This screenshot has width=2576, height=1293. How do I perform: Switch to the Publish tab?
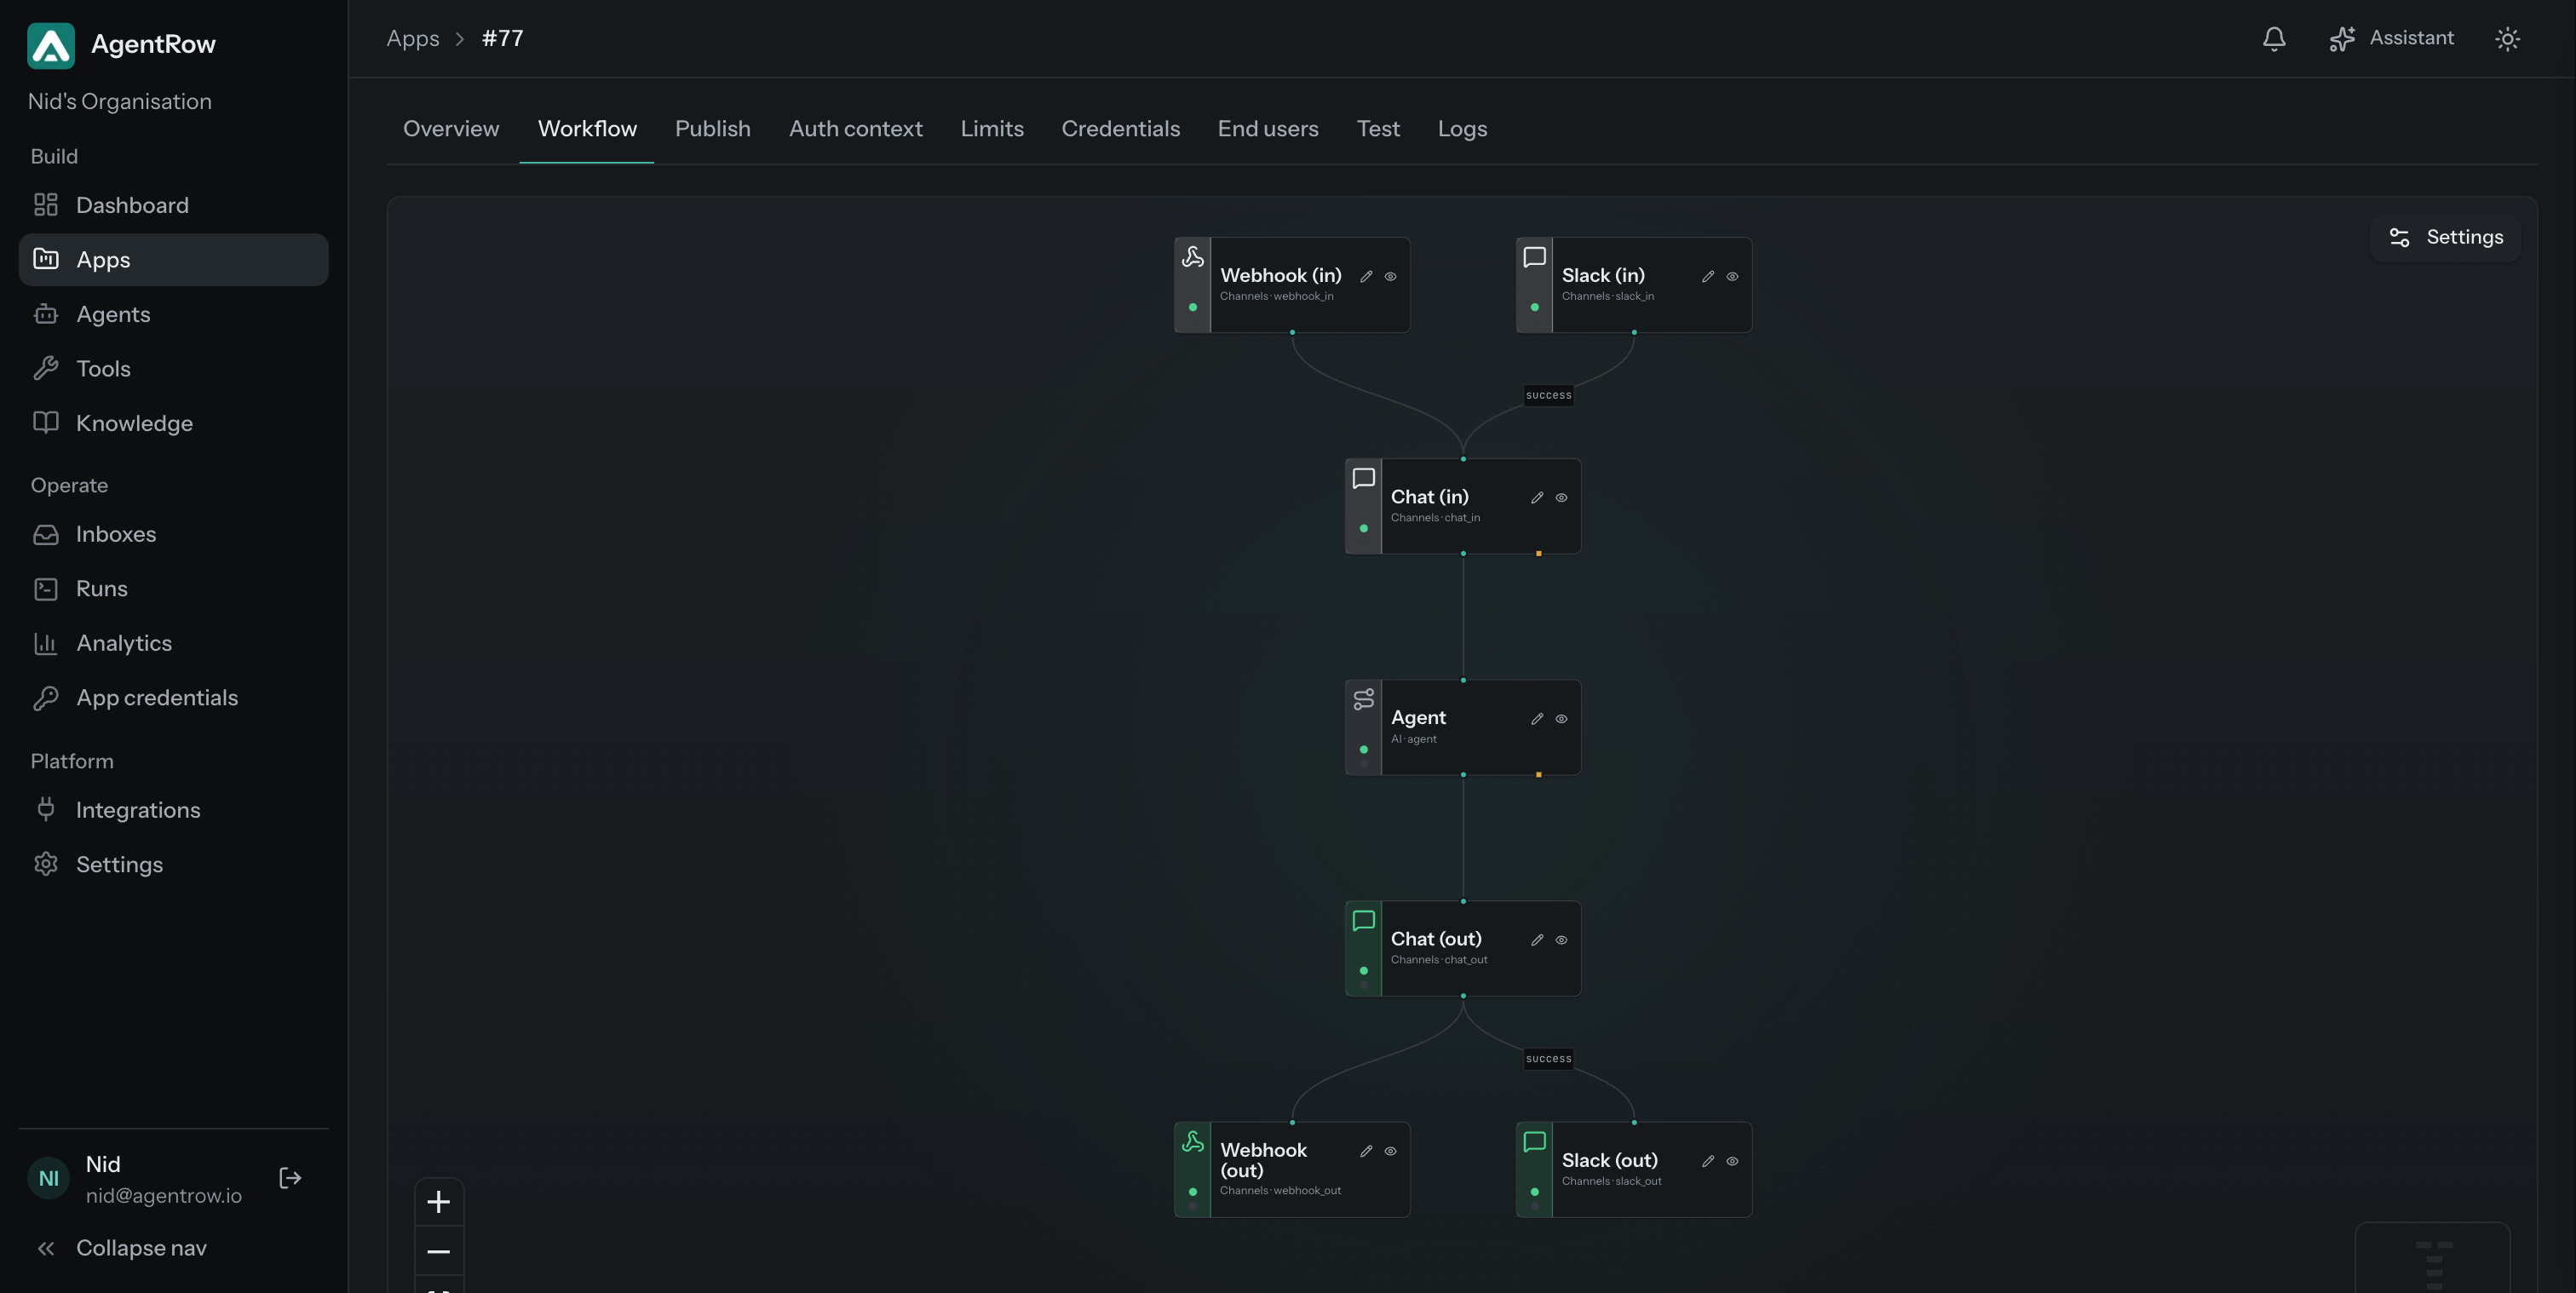713,129
